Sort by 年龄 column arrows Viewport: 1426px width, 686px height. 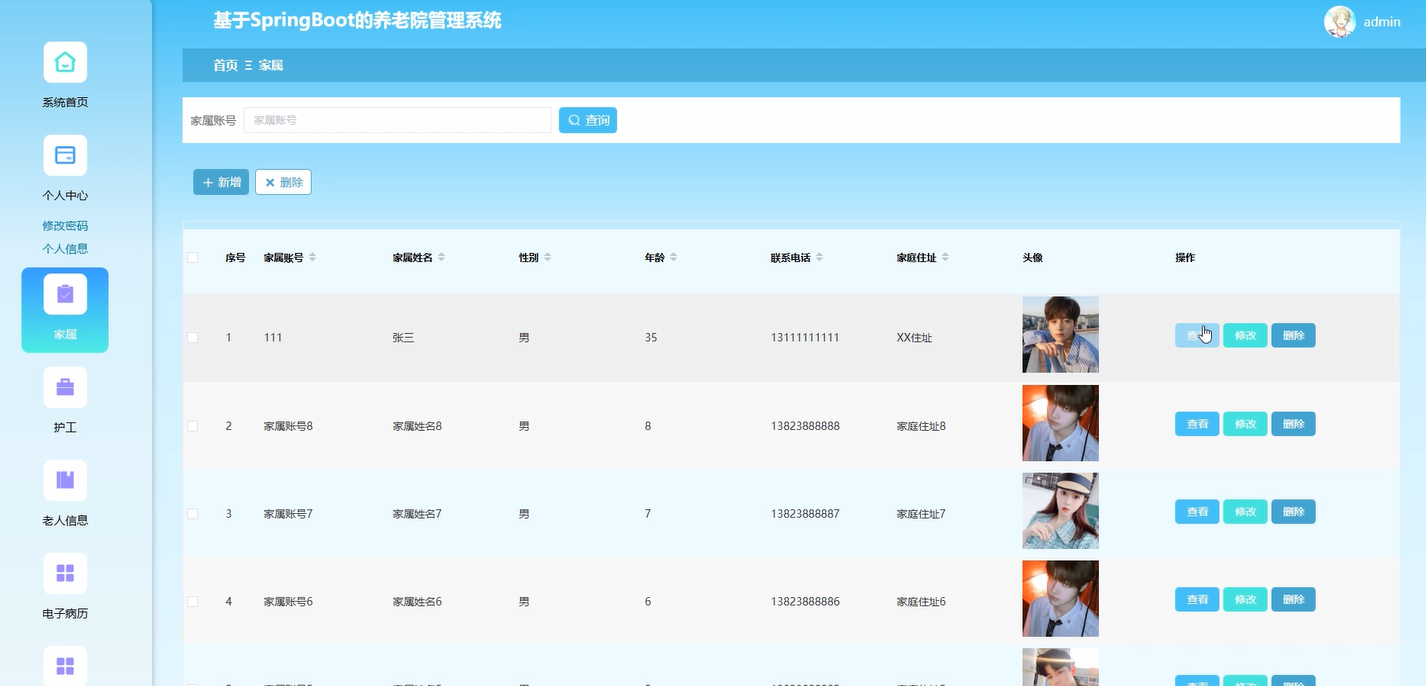click(x=673, y=258)
